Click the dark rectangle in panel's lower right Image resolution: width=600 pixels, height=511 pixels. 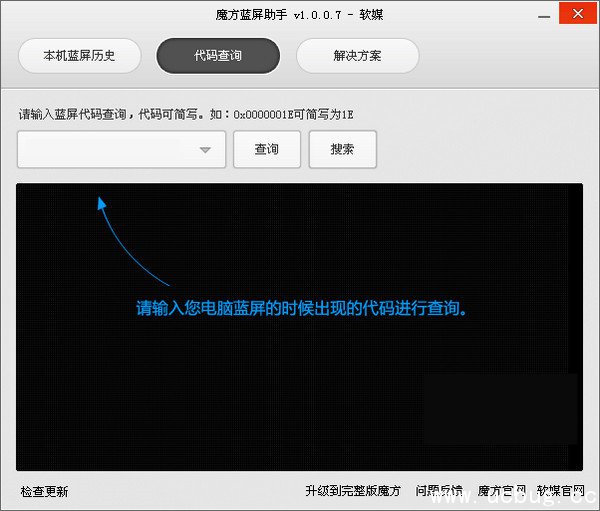point(500,408)
